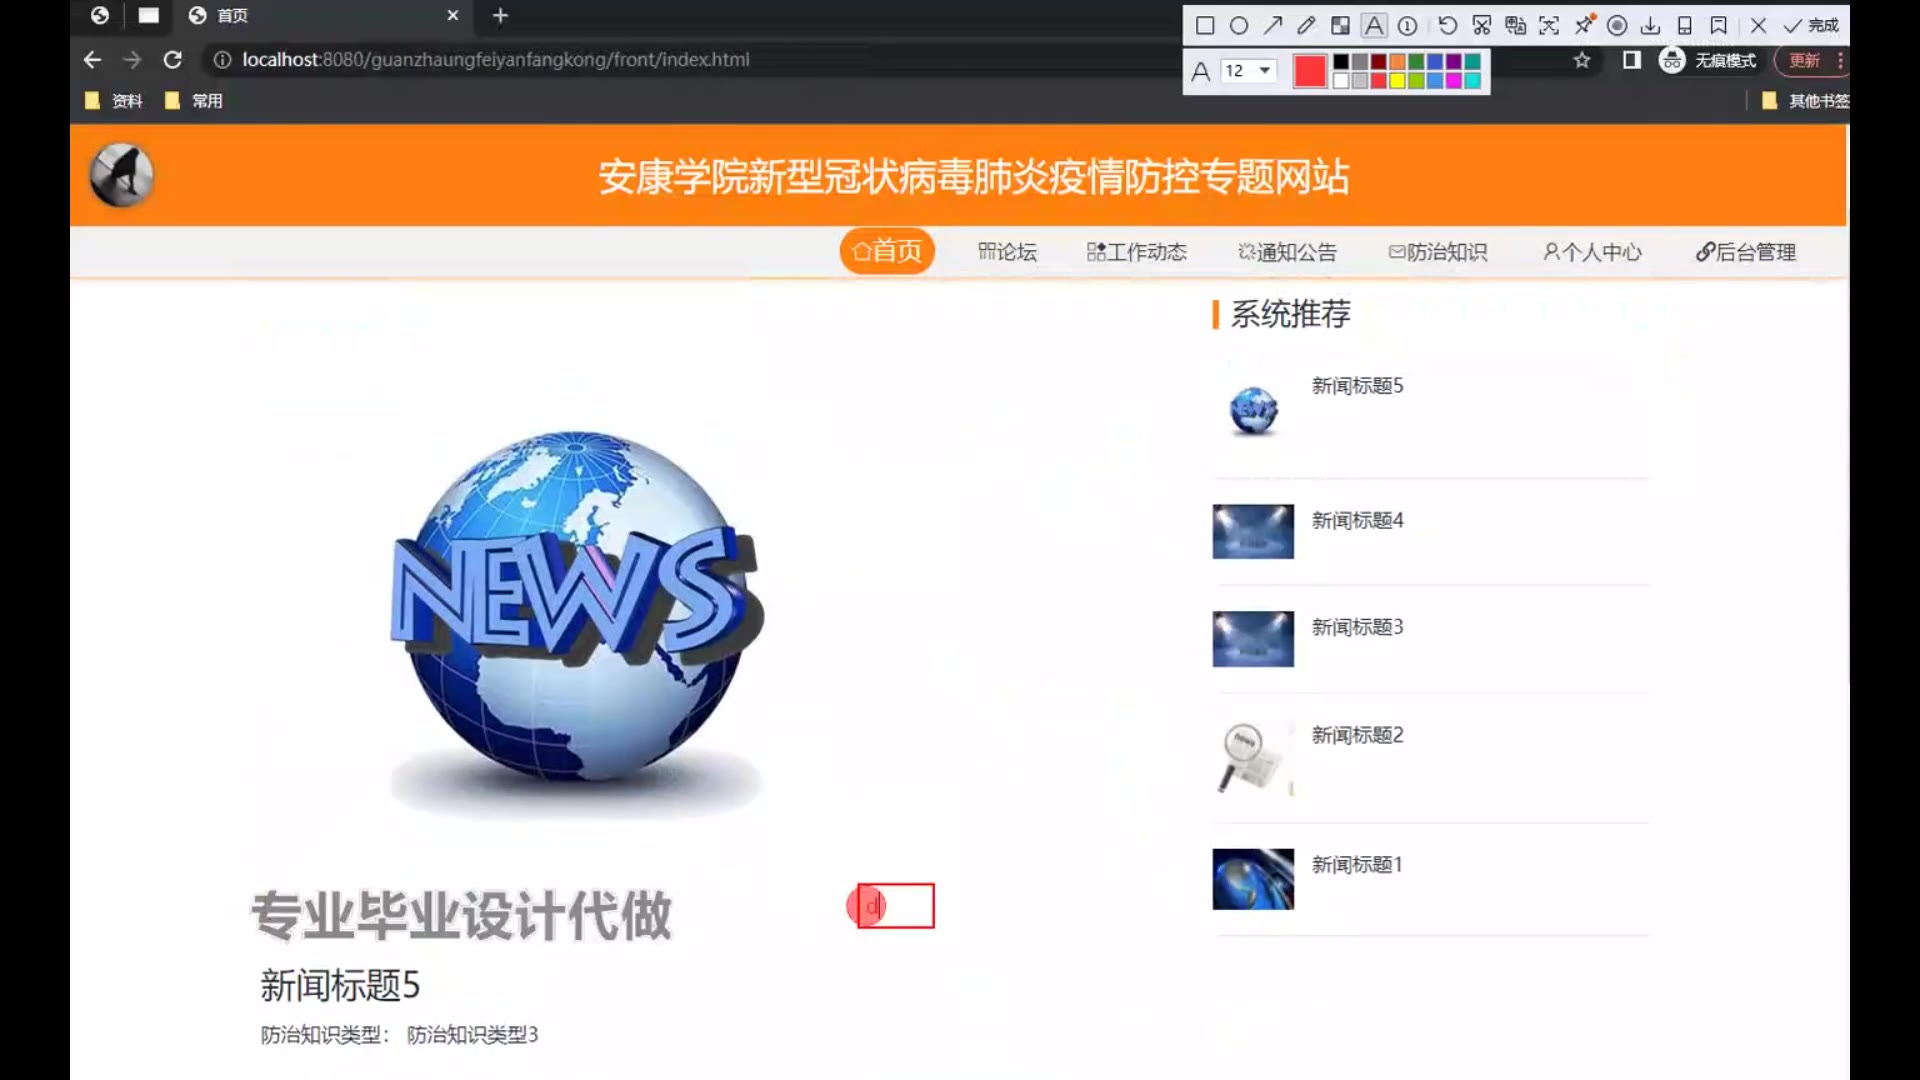Open the 防治知识 navigation item
The image size is (1920, 1080).
1438,252
